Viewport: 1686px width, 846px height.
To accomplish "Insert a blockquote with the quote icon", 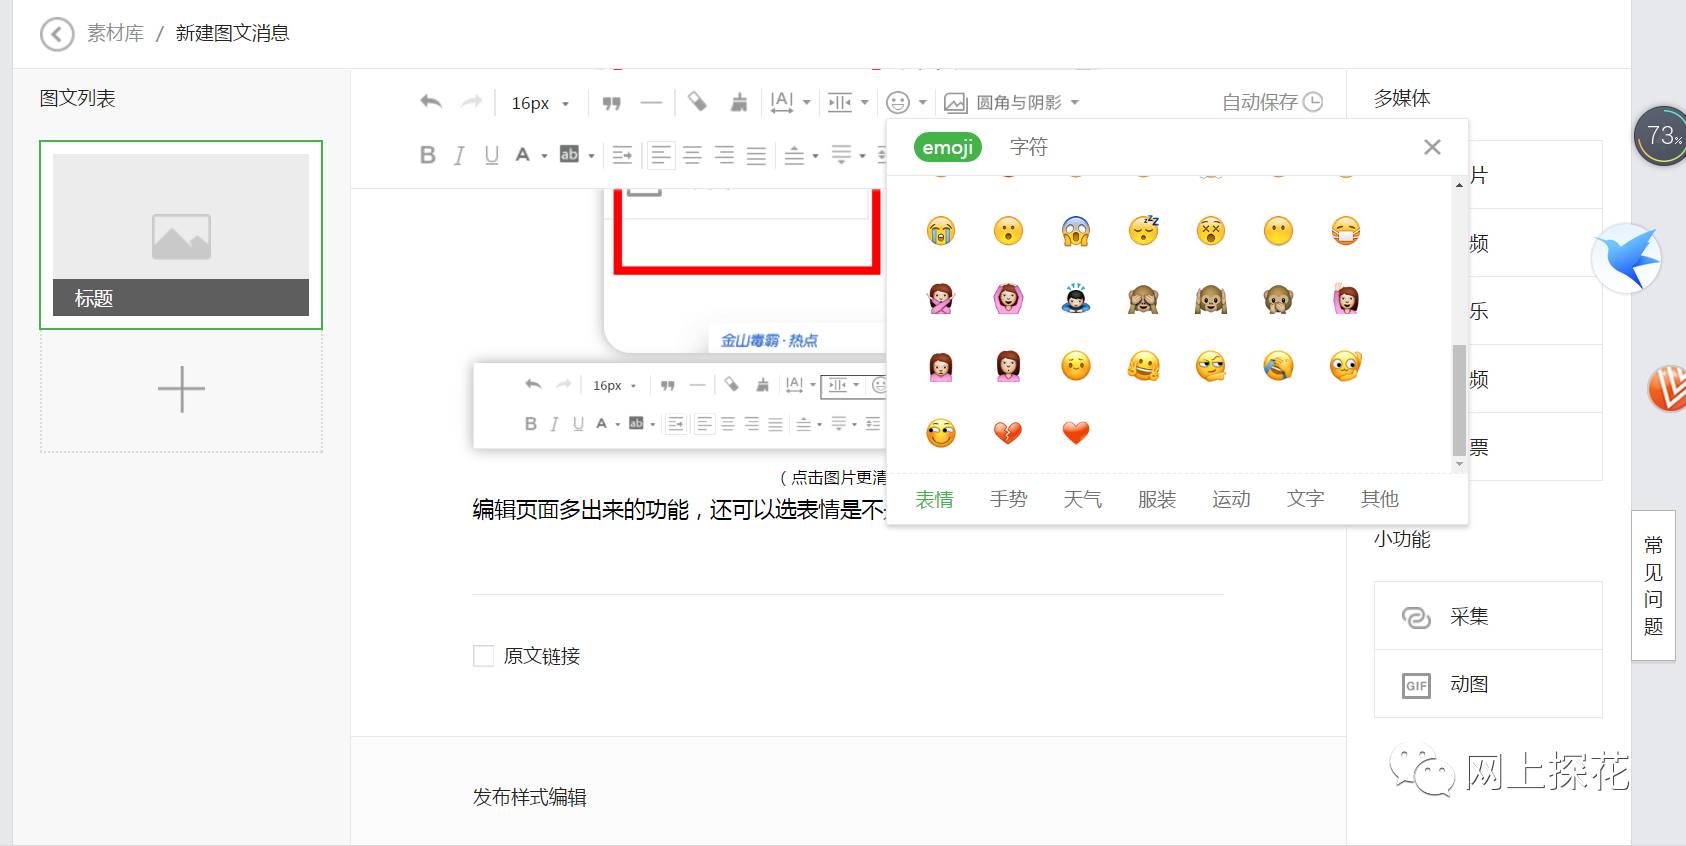I will click(612, 102).
